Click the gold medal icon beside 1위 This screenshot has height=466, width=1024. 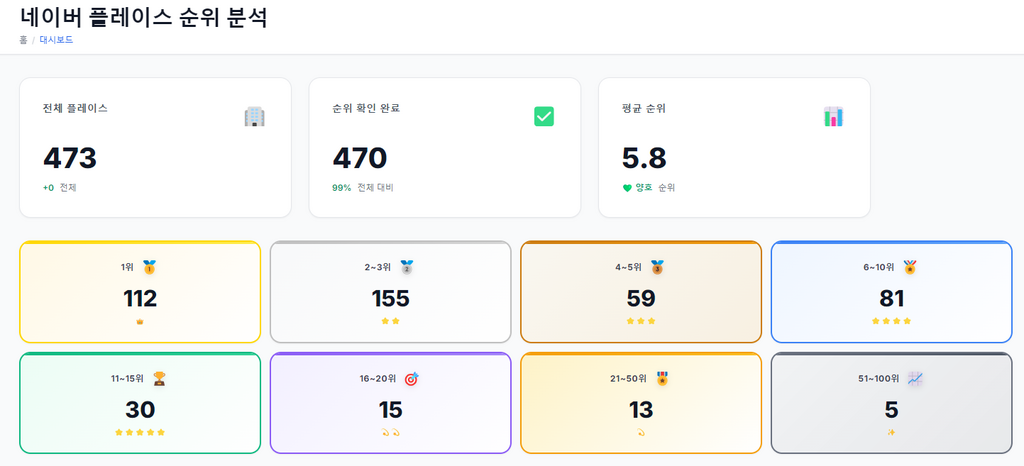pyautogui.click(x=150, y=267)
